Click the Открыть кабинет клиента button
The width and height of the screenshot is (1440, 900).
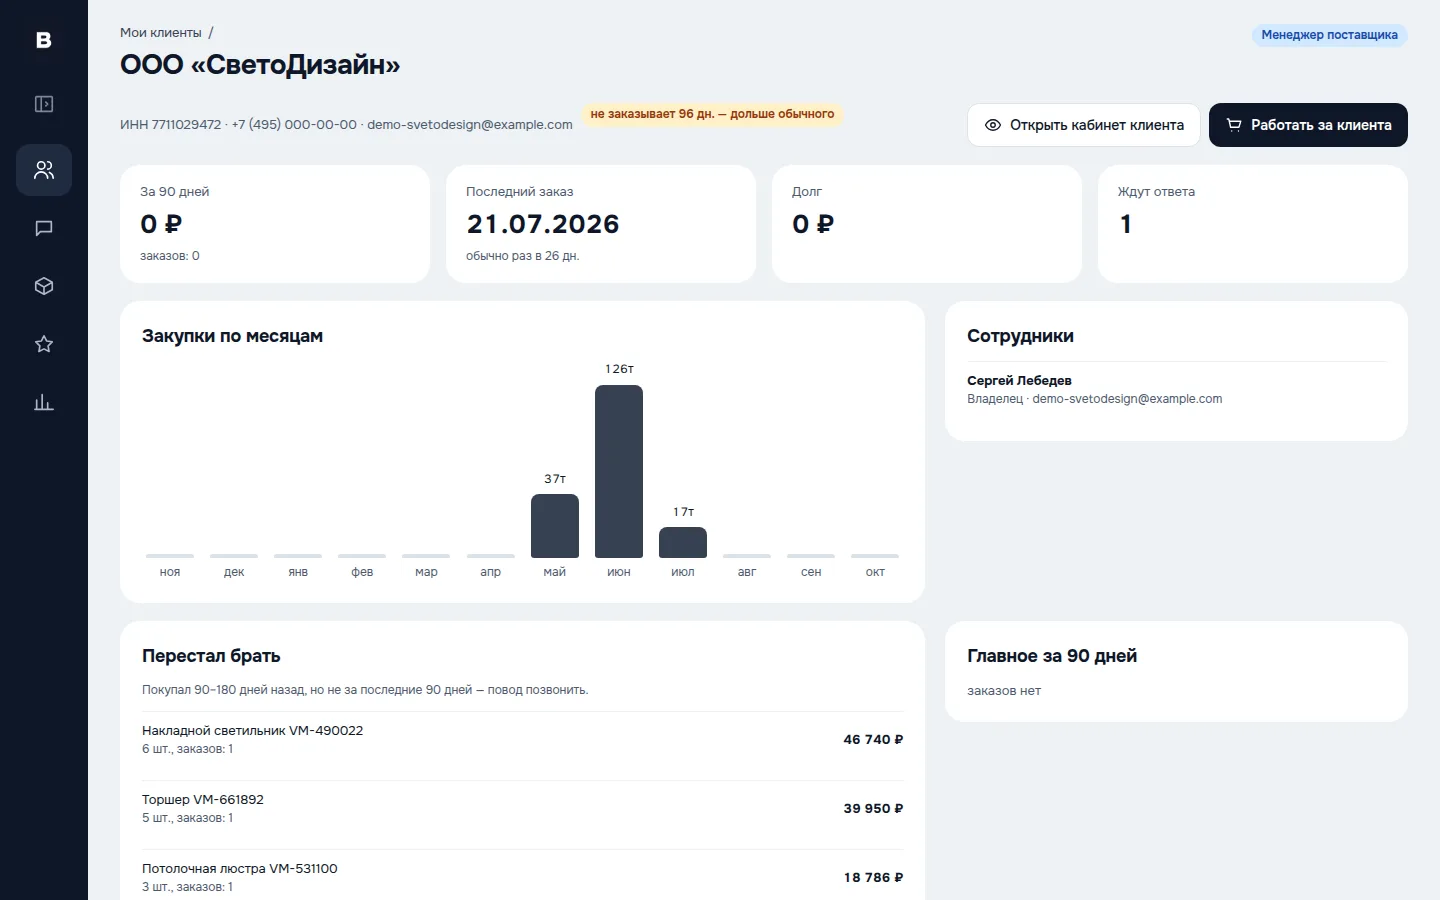coord(1083,125)
